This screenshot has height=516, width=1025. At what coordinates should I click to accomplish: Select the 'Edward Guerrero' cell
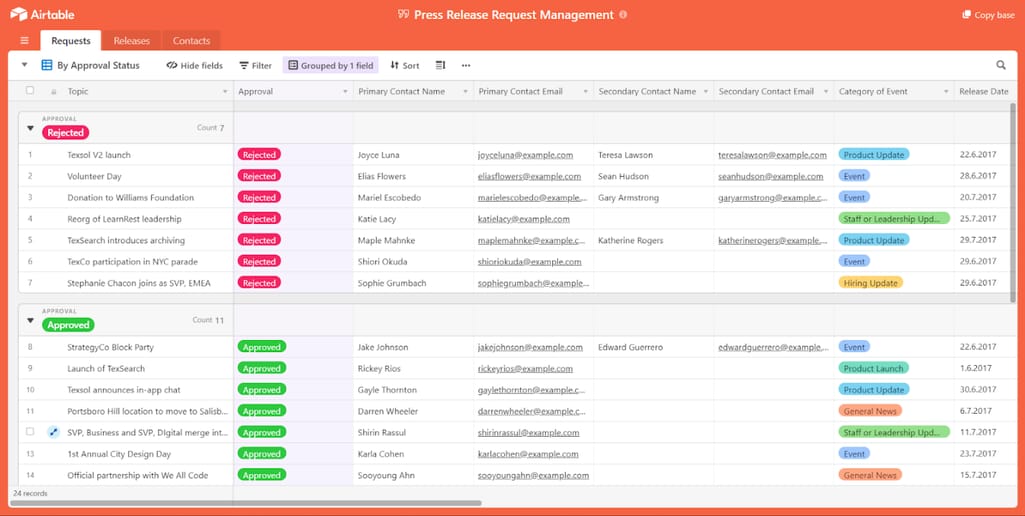pos(654,347)
